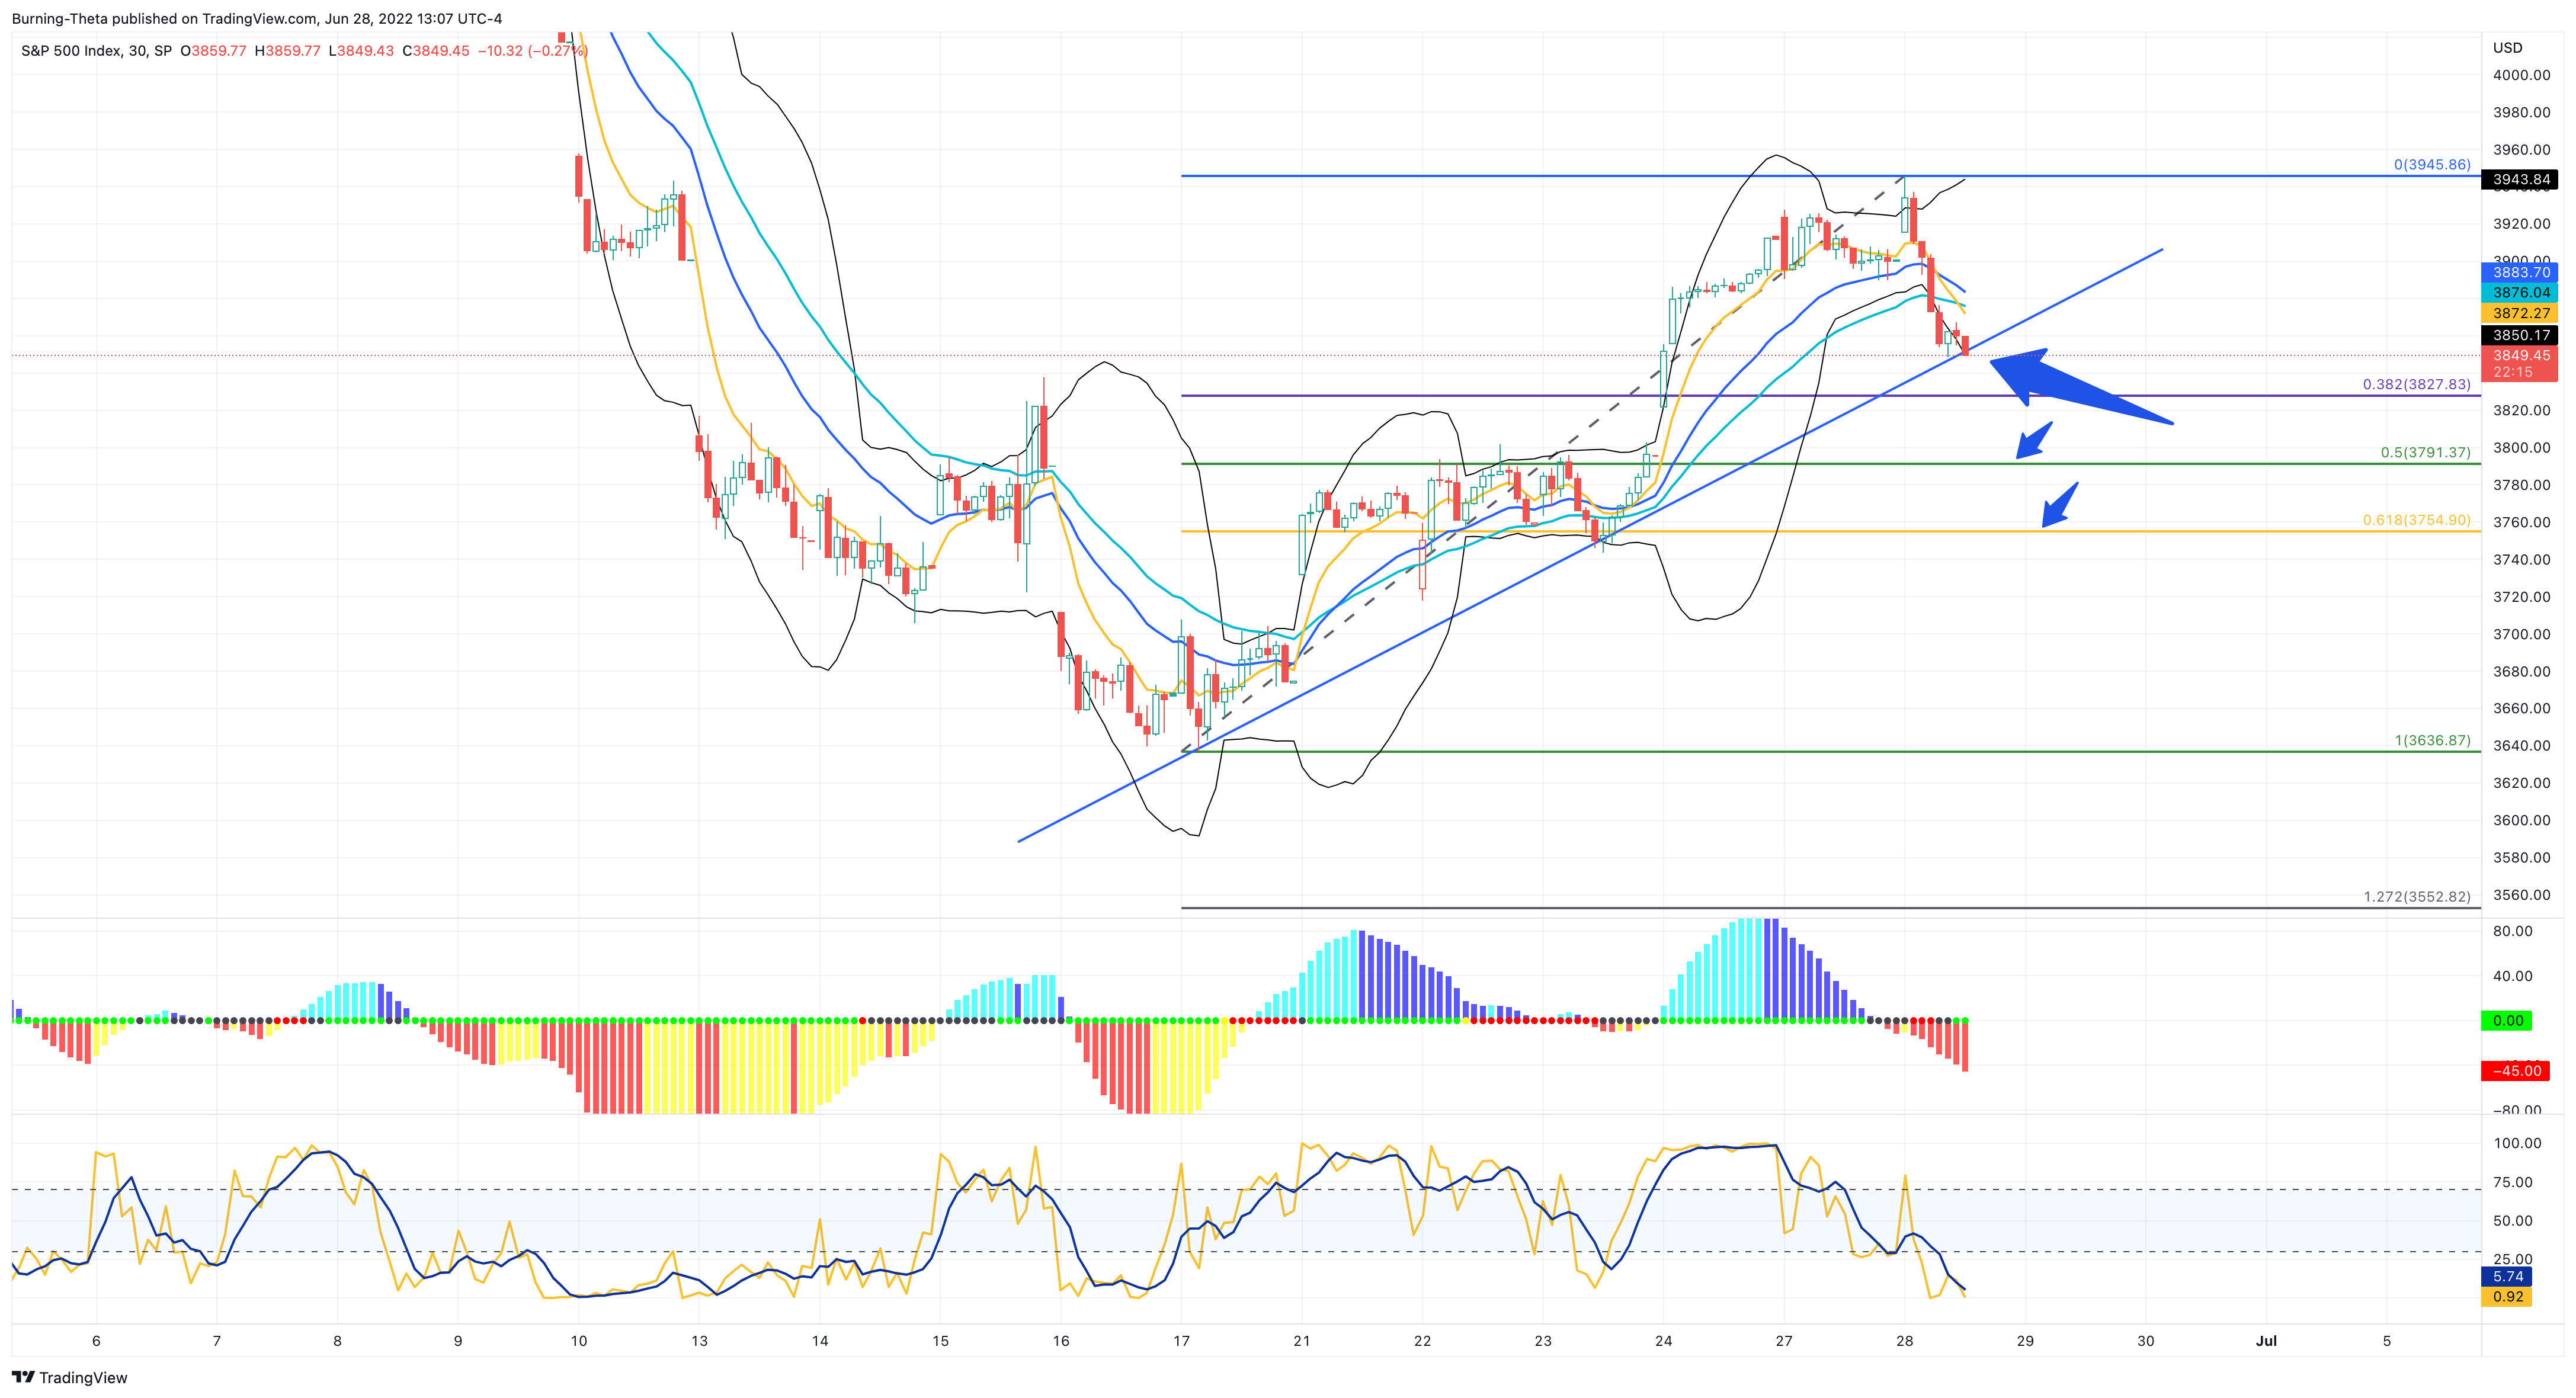Select the 0.5(3791.37) Fibonacci label
Image resolution: width=2576 pixels, height=1398 pixels.
click(x=2426, y=452)
